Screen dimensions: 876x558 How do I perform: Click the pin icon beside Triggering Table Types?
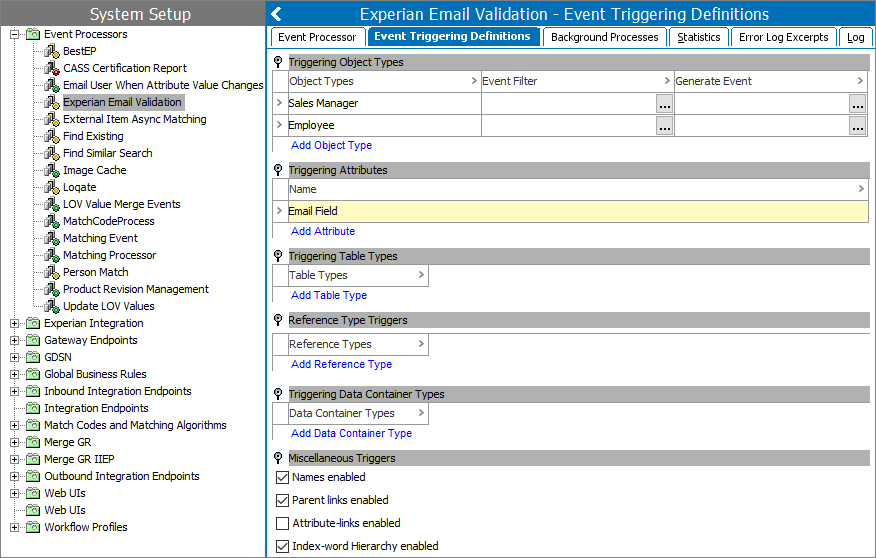point(278,256)
